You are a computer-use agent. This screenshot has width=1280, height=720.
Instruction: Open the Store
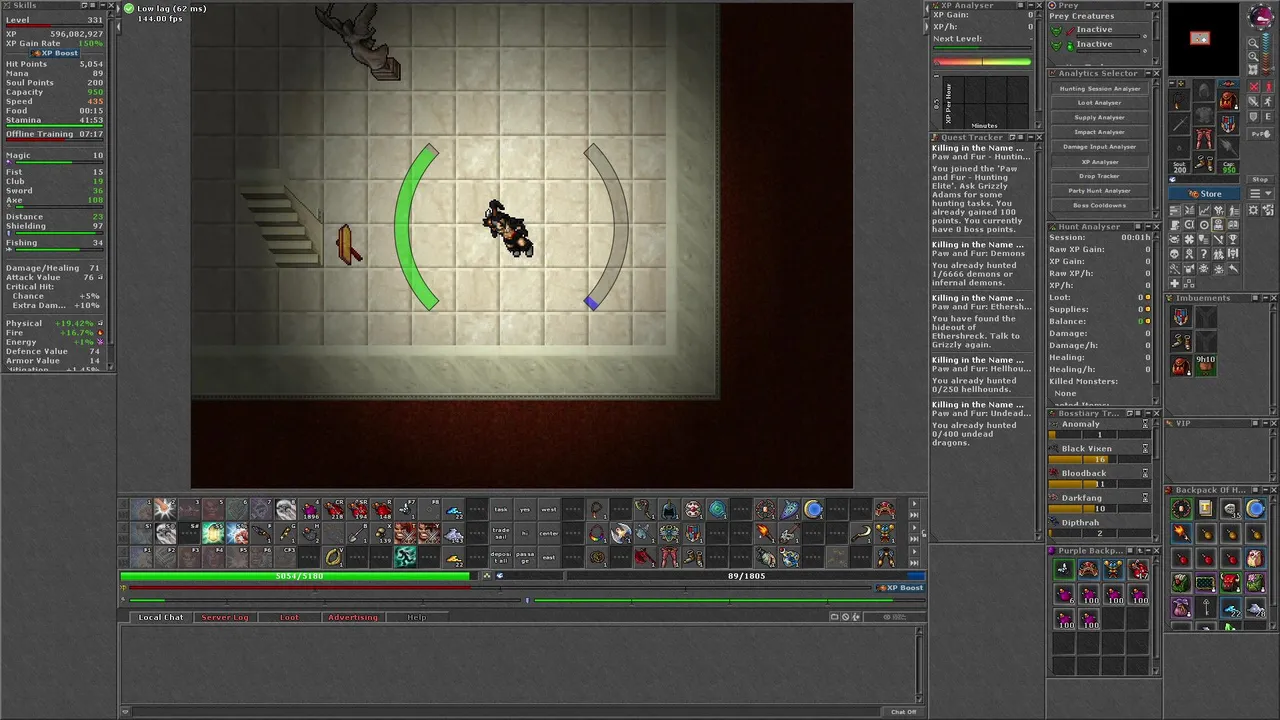click(1204, 194)
